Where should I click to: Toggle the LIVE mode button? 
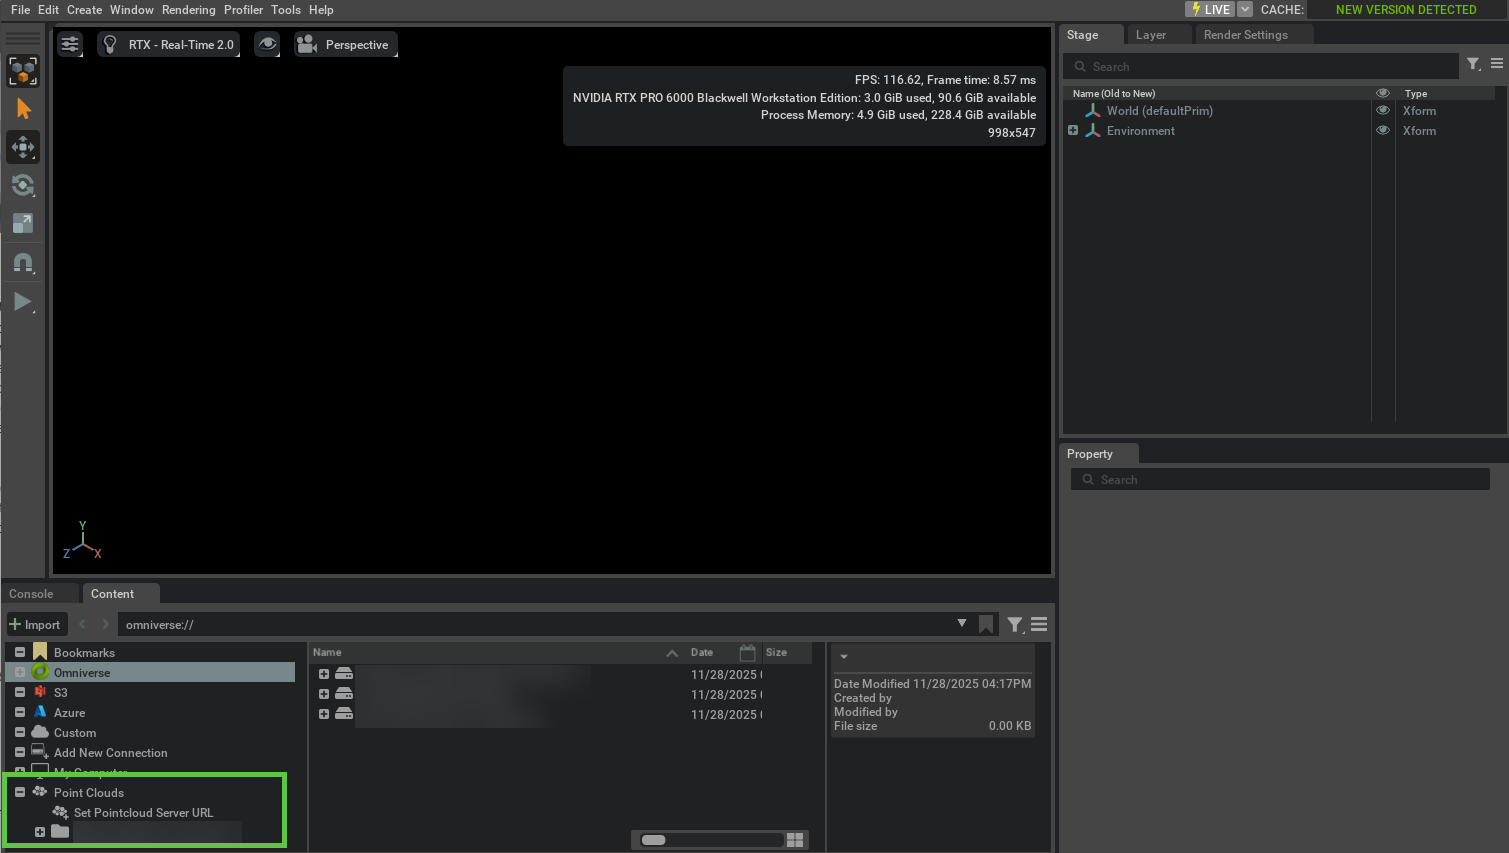click(1210, 9)
